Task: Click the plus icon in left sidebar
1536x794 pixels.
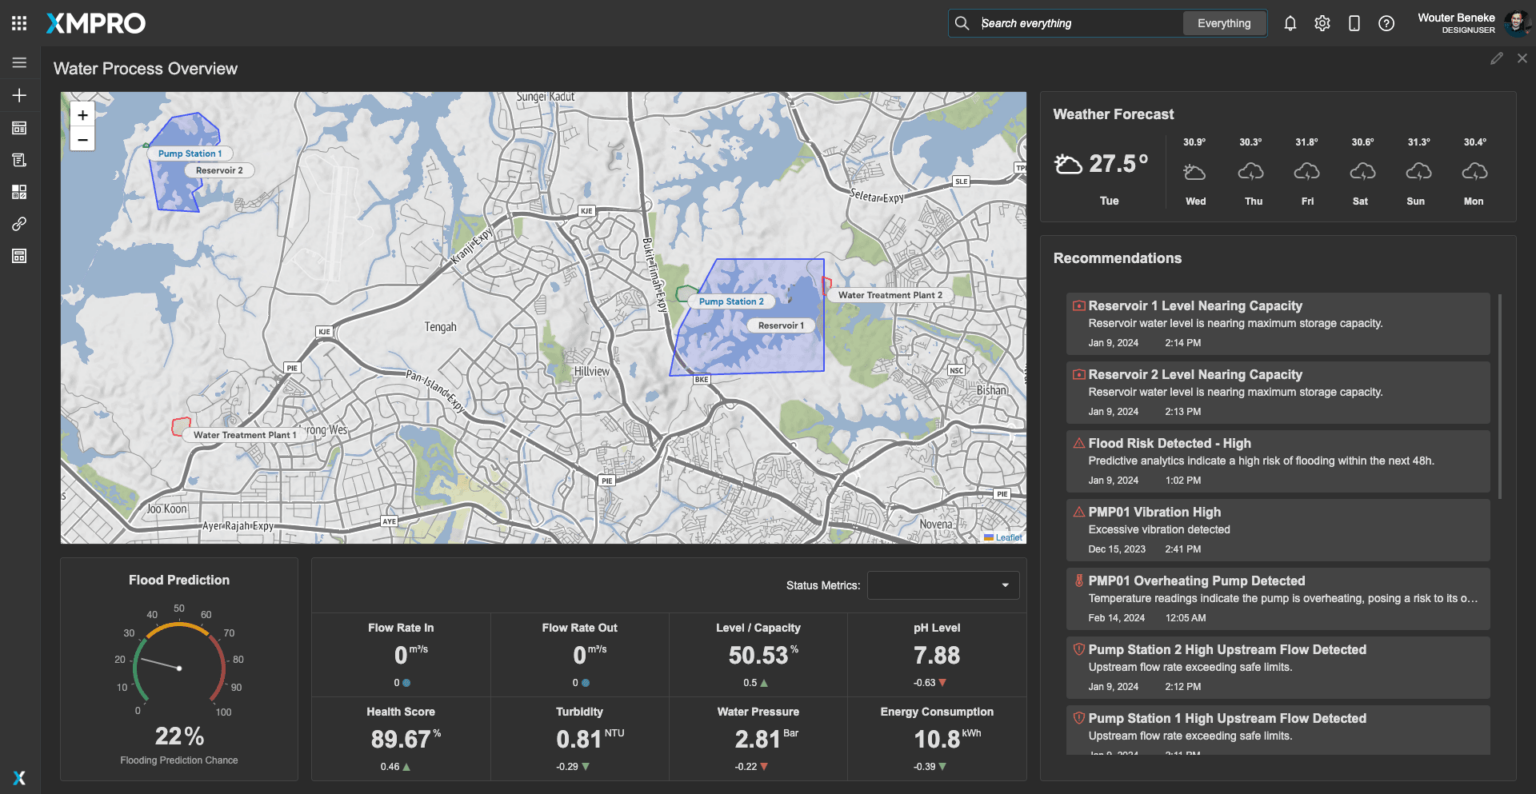Action: (19, 95)
